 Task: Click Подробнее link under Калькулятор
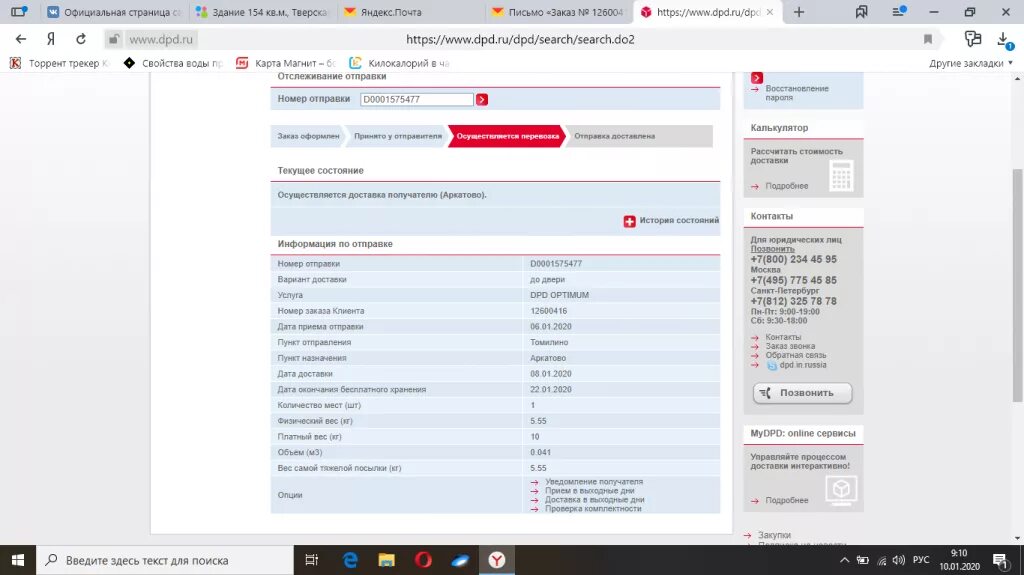(786, 186)
